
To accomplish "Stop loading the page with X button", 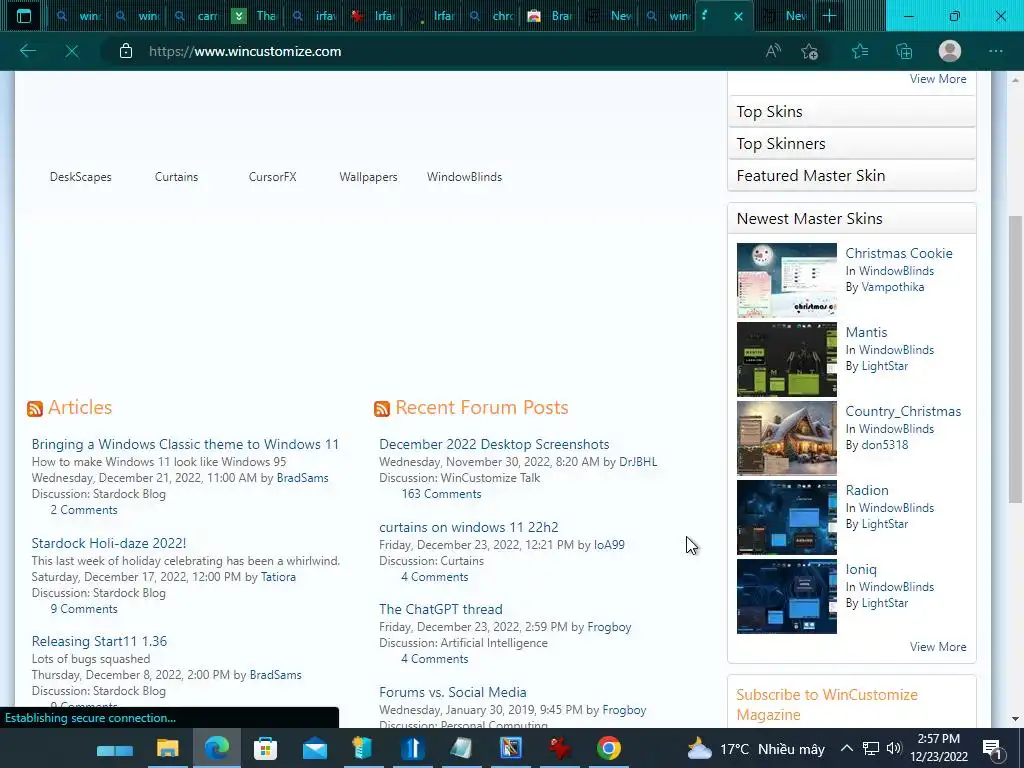I will (72, 51).
